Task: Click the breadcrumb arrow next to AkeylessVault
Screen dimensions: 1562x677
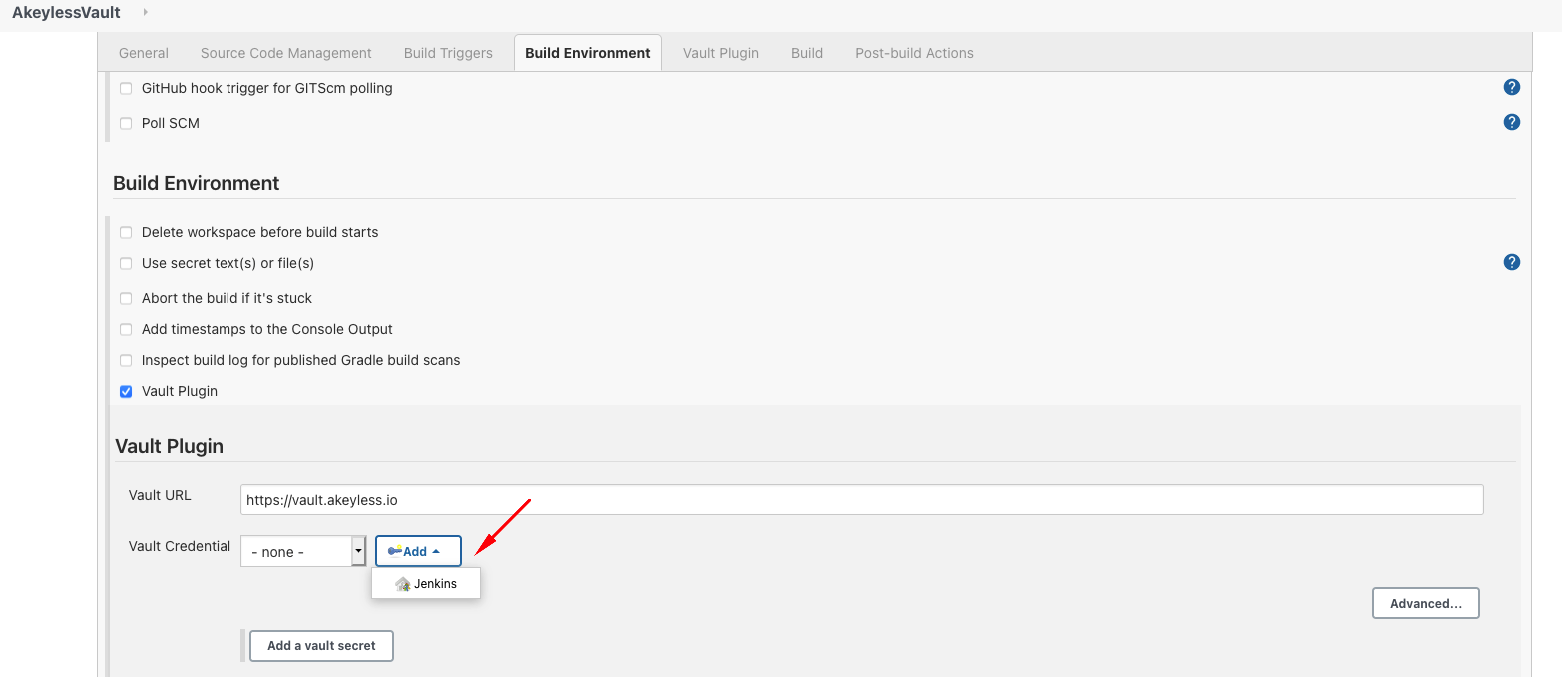Action: [x=146, y=12]
